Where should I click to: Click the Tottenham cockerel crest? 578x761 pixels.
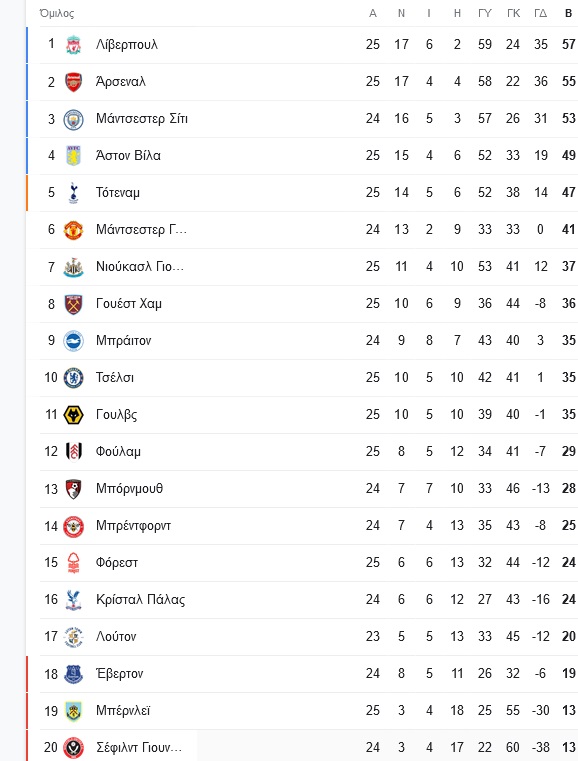[x=73, y=193]
